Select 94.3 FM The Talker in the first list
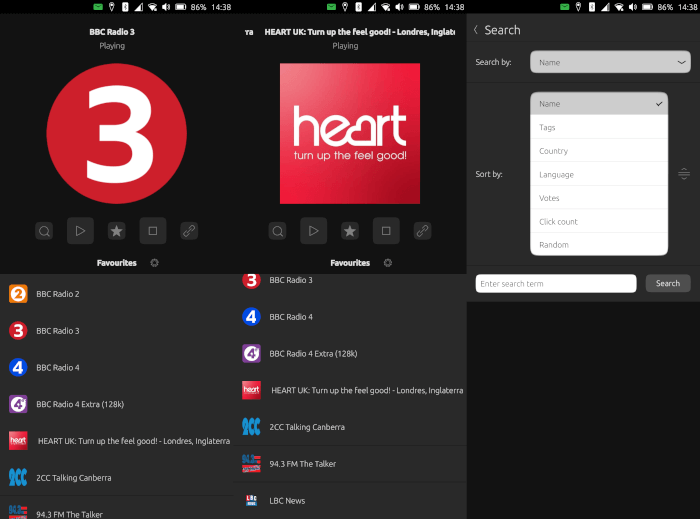The height and width of the screenshot is (519, 700). pyautogui.click(x=117, y=509)
